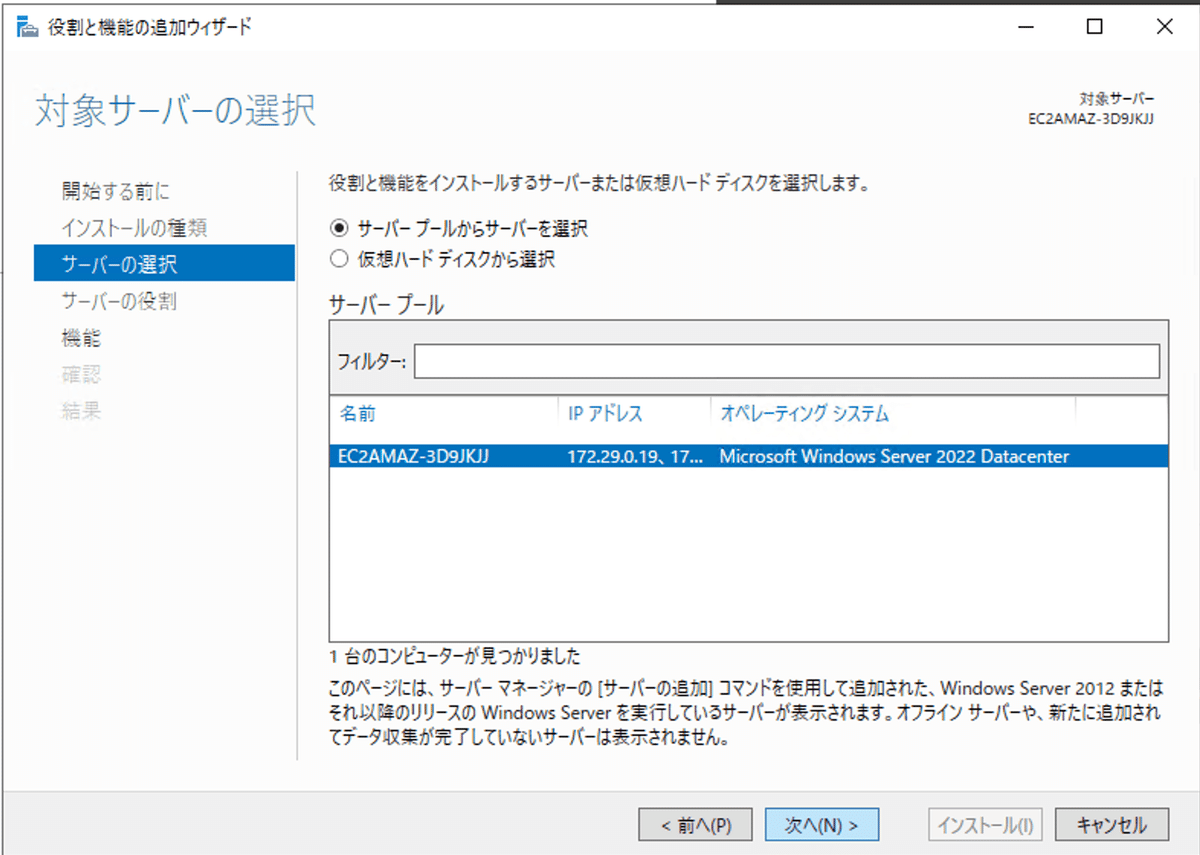Image resolution: width=1200 pixels, height=855 pixels.
Task: Click the wizard icon in the title bar
Action: (x=28, y=27)
